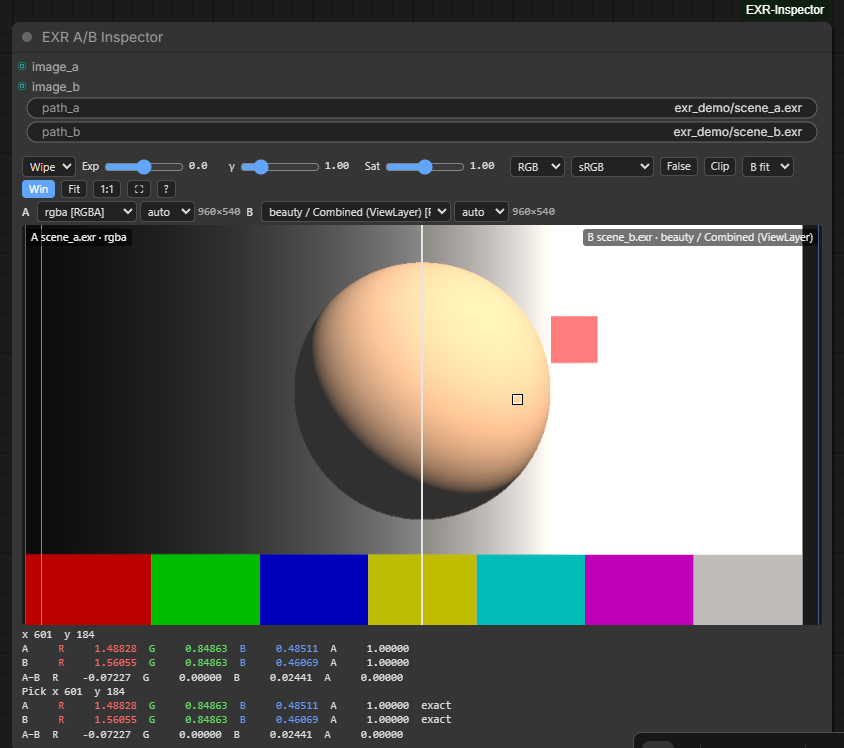Click the first A-B R value -0.07227

click(x=107, y=678)
